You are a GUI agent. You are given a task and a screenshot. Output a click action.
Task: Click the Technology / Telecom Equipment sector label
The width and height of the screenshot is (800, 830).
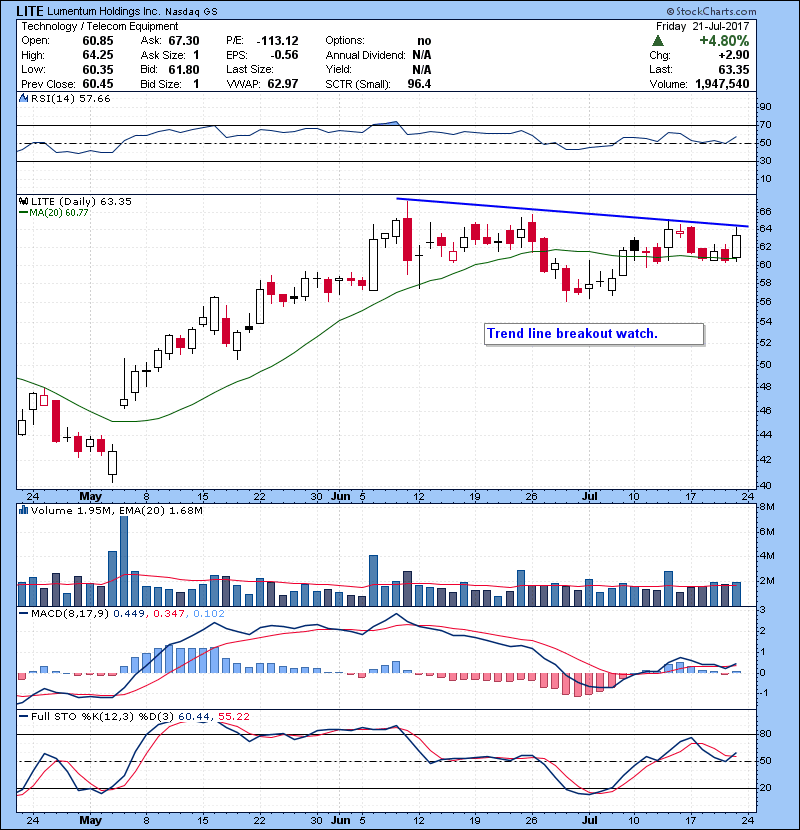pyautogui.click(x=100, y=26)
